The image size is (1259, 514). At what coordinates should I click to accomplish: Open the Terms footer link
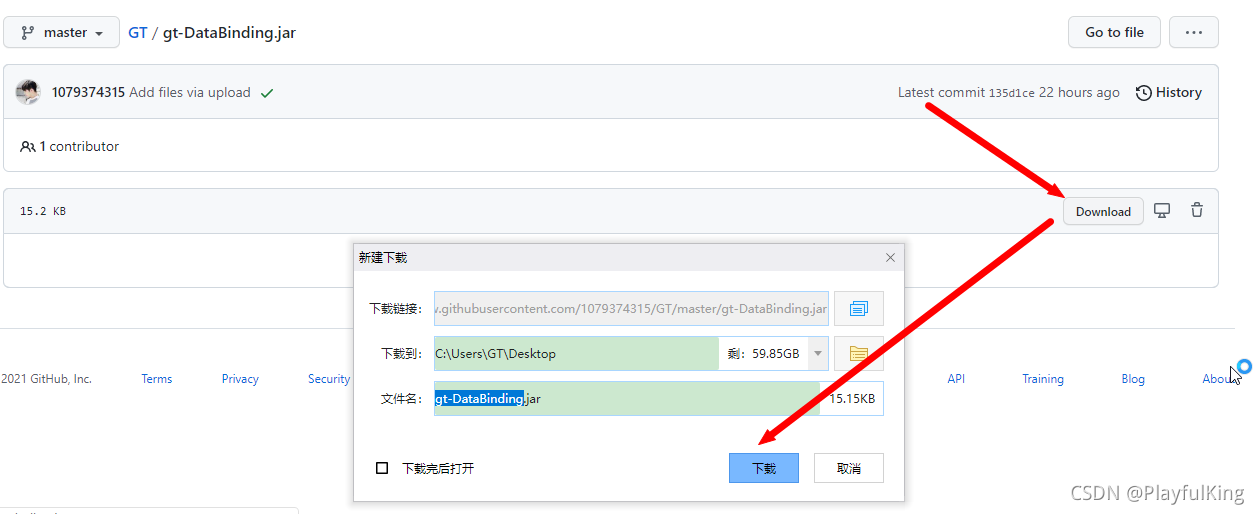tap(156, 379)
